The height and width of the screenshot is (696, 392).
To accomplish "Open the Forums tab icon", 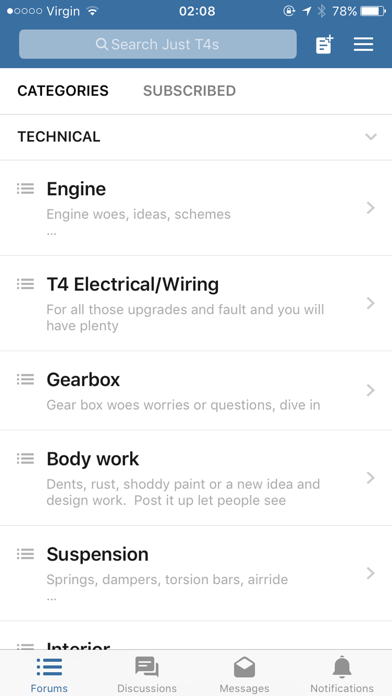I will (49, 667).
